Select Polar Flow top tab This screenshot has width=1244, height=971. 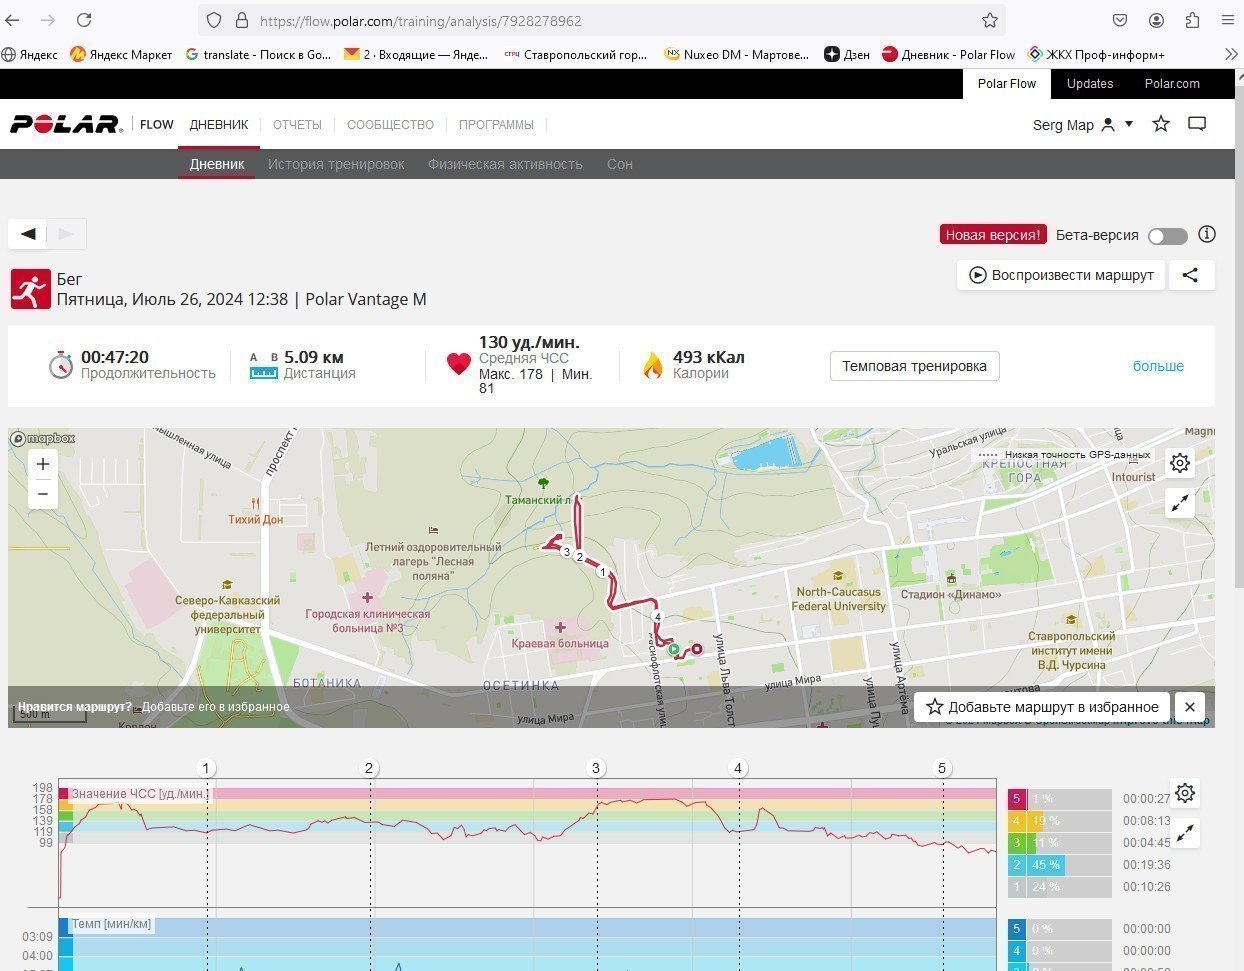coord(1007,83)
